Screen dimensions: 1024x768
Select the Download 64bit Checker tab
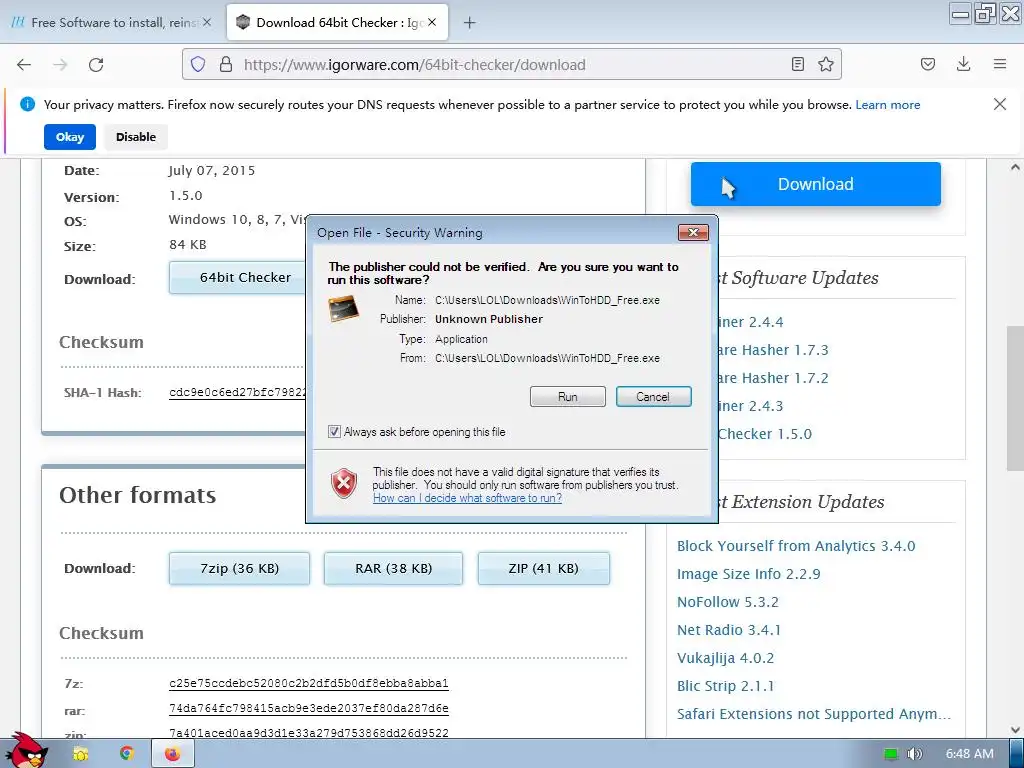click(x=337, y=22)
